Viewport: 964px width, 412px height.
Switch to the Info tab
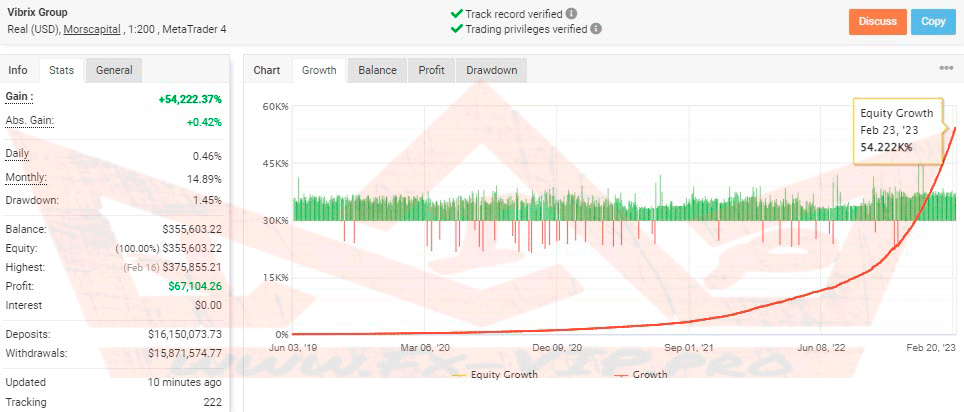(x=18, y=70)
